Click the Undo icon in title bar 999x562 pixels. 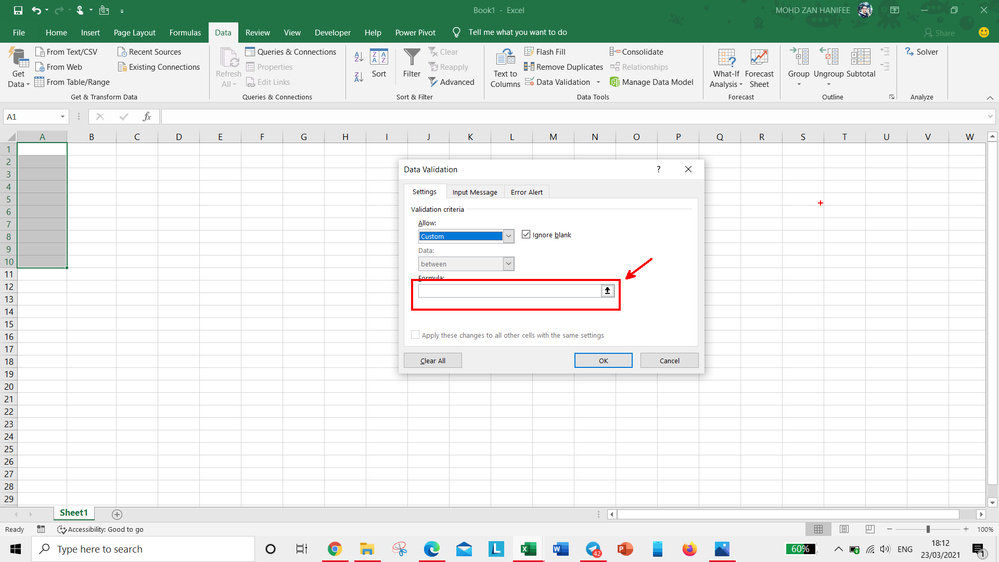[36, 10]
